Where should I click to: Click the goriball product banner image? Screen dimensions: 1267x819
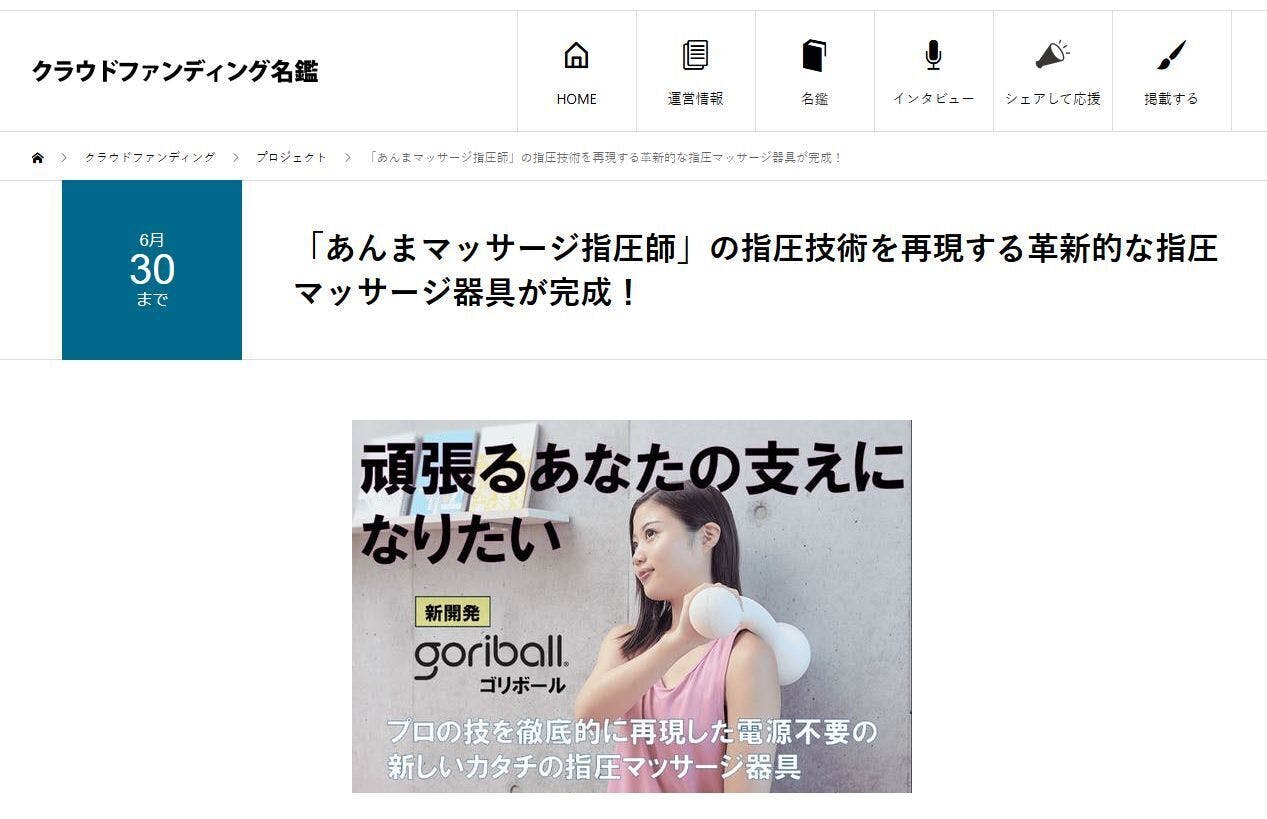point(631,606)
